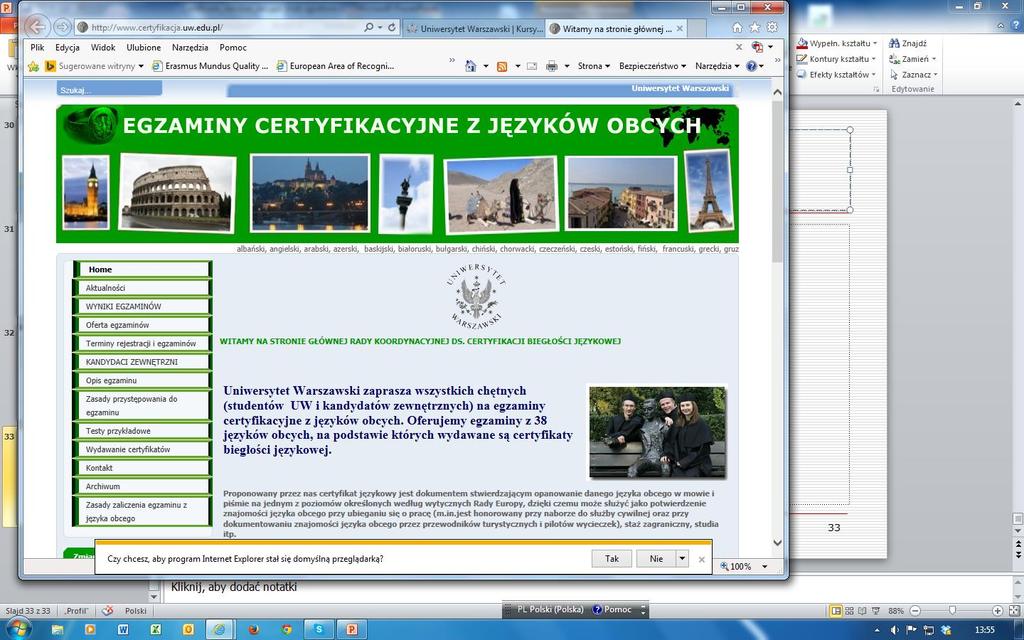This screenshot has width=1024, height=640.
Task: Open Erasmus Mundus Quality favorites link
Action: [210, 66]
